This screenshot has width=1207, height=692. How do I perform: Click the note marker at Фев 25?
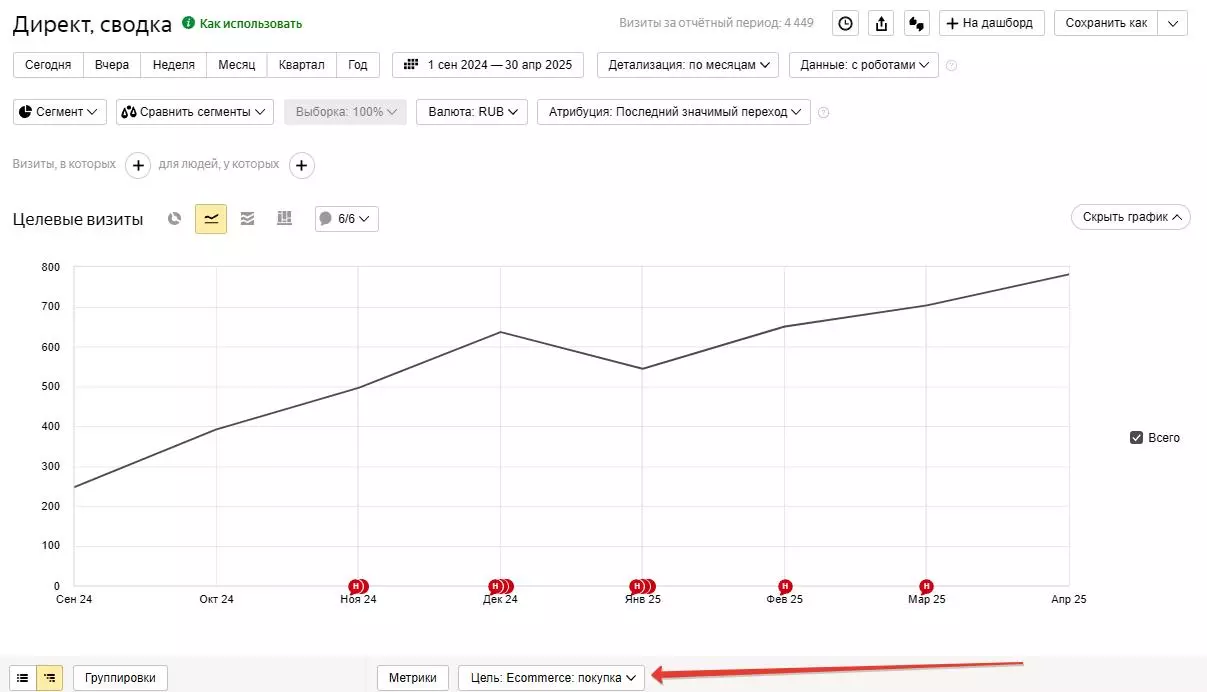(x=785, y=586)
